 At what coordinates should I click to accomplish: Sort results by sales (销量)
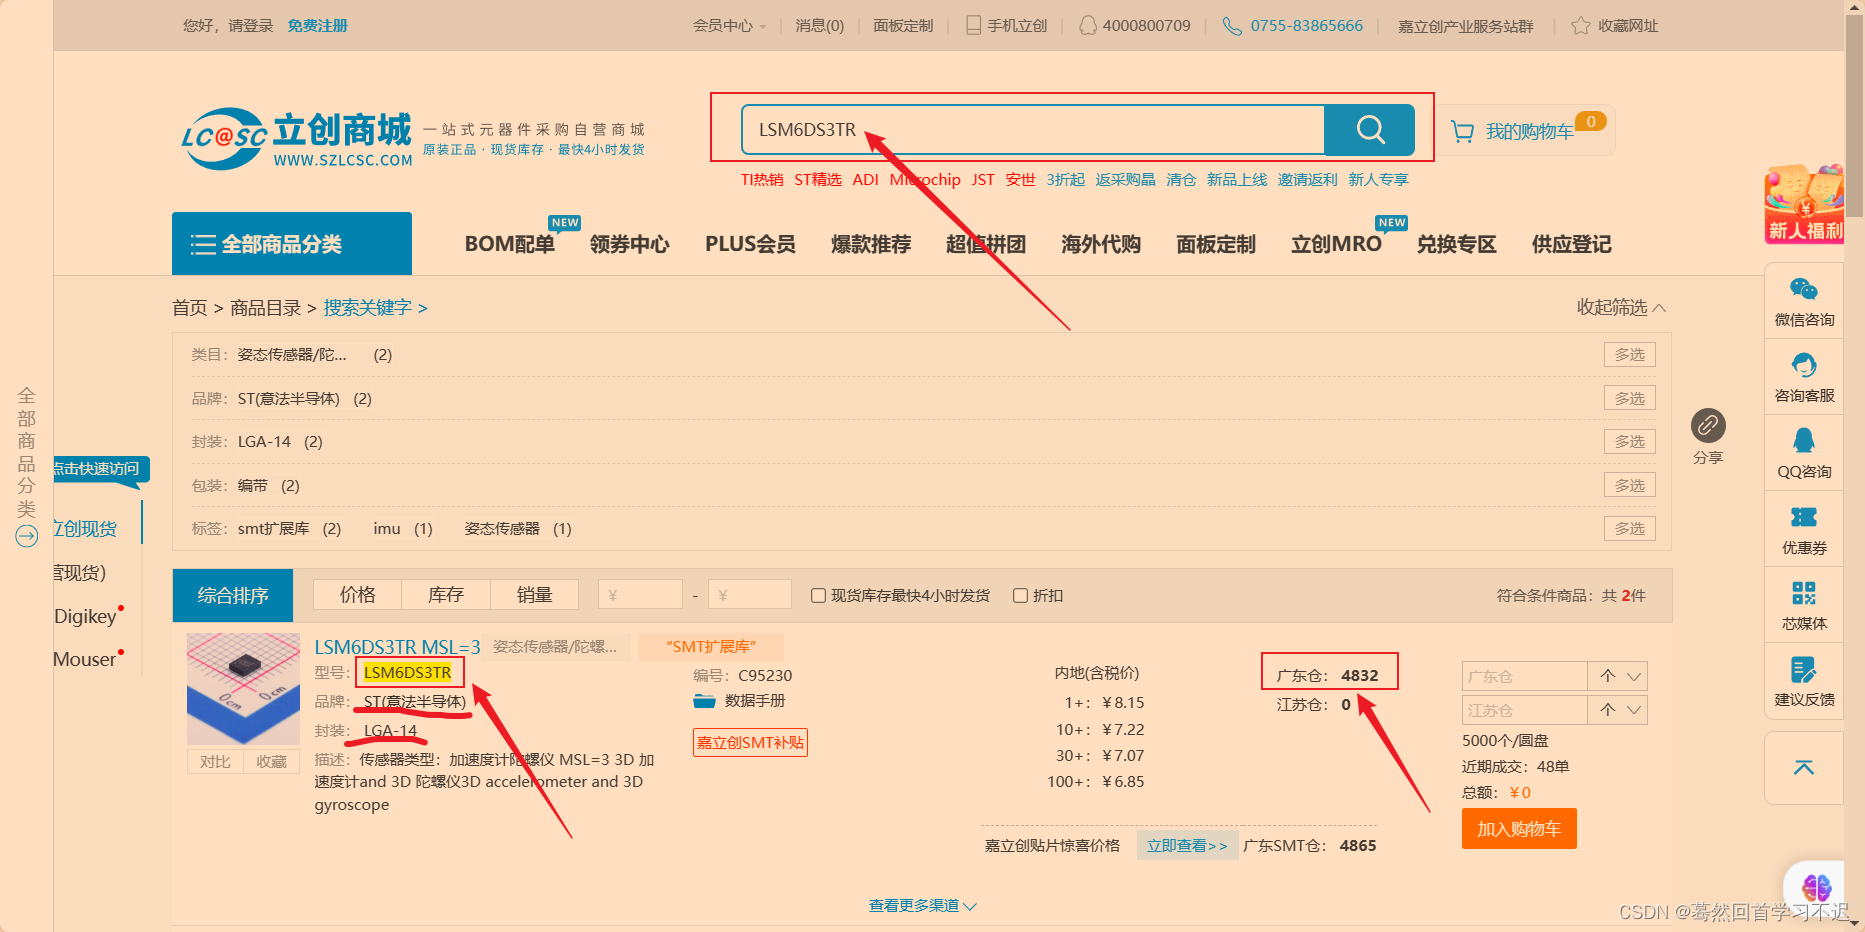point(535,595)
